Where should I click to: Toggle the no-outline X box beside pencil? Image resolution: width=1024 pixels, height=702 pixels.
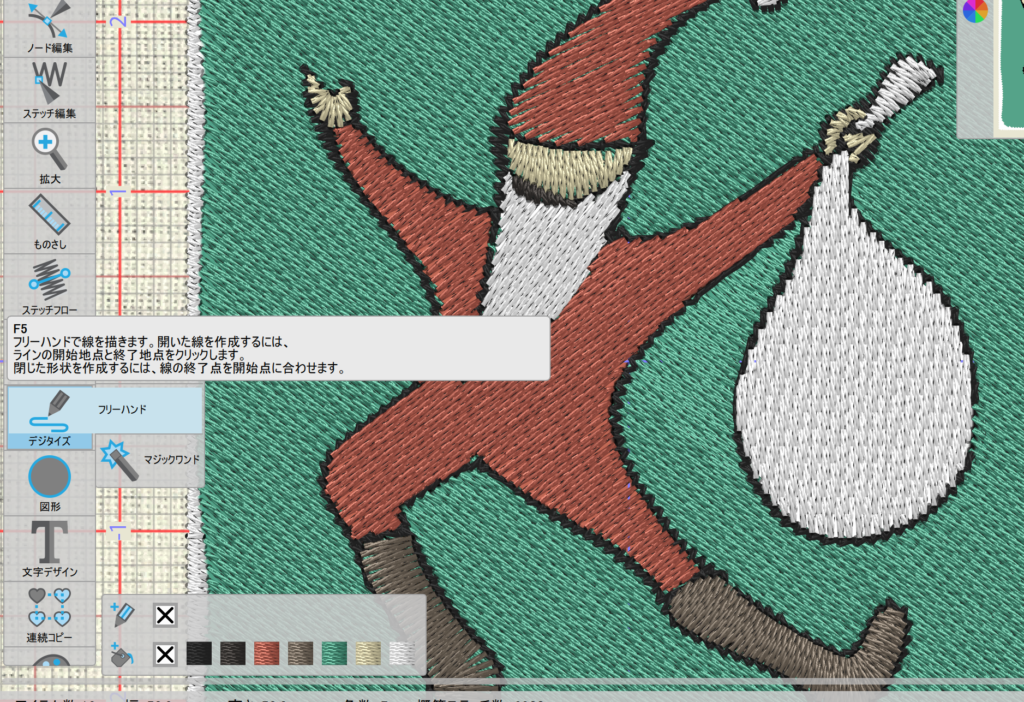tap(165, 615)
